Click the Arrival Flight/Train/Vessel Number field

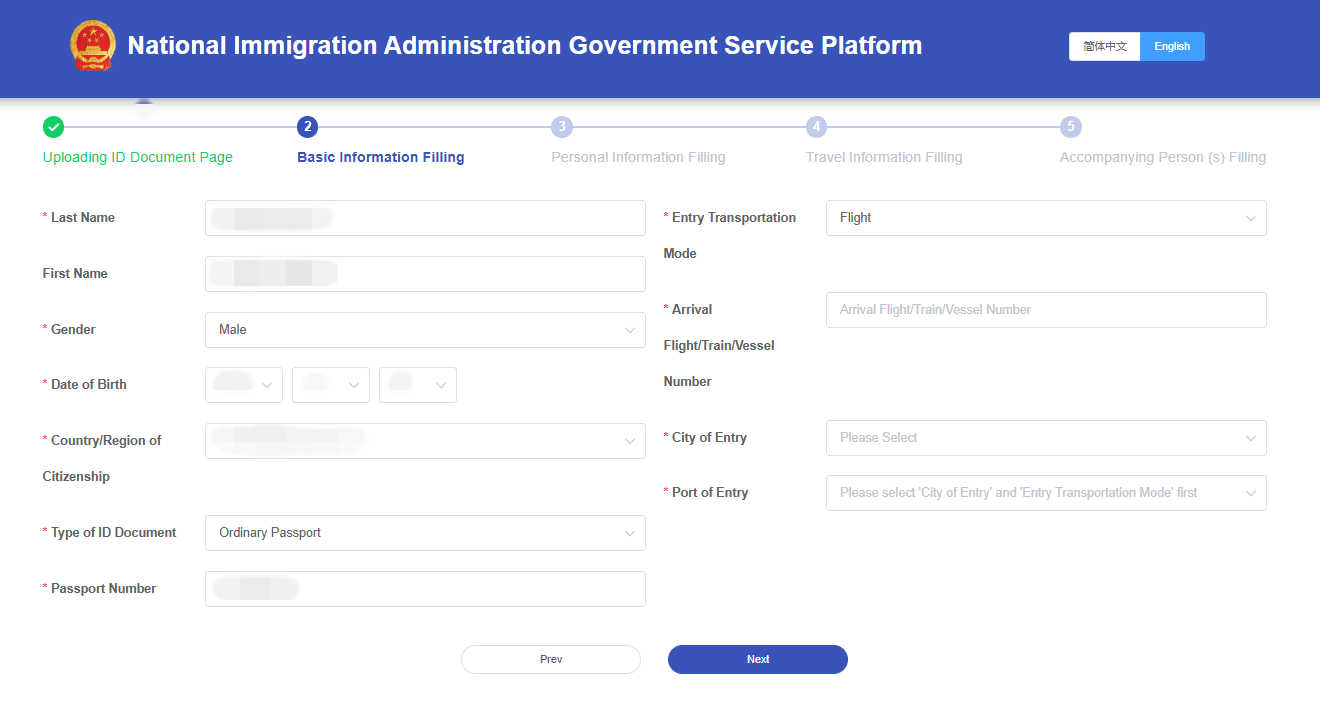tap(1045, 310)
